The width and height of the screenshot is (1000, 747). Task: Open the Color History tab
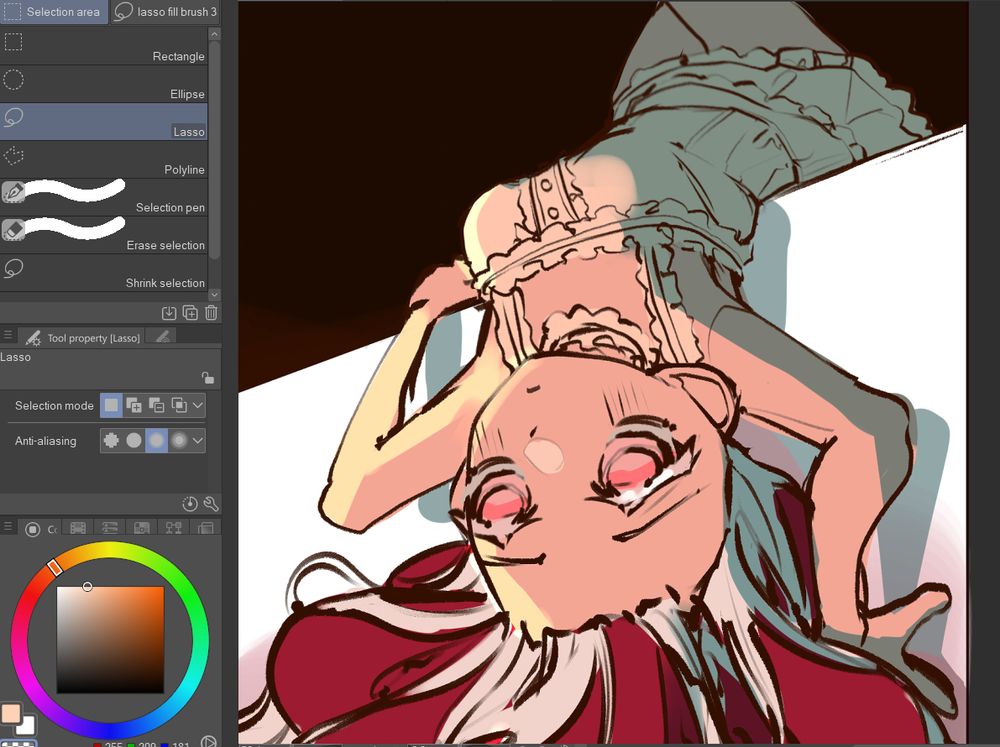click(205, 528)
